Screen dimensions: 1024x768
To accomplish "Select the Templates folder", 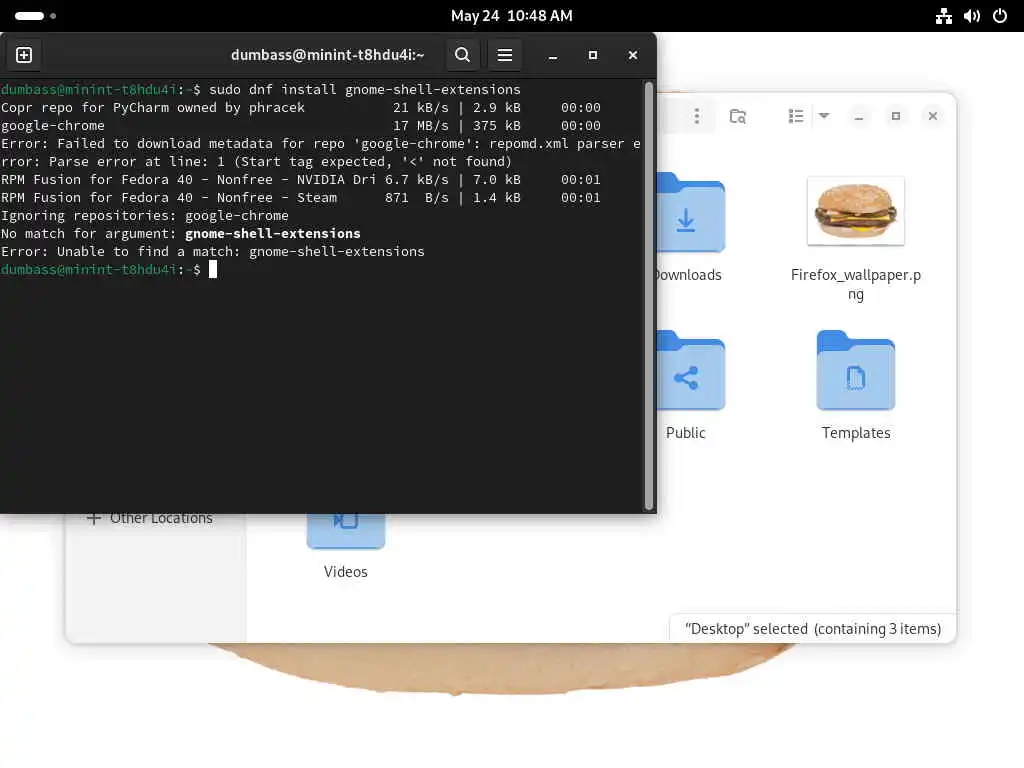I will click(x=856, y=370).
